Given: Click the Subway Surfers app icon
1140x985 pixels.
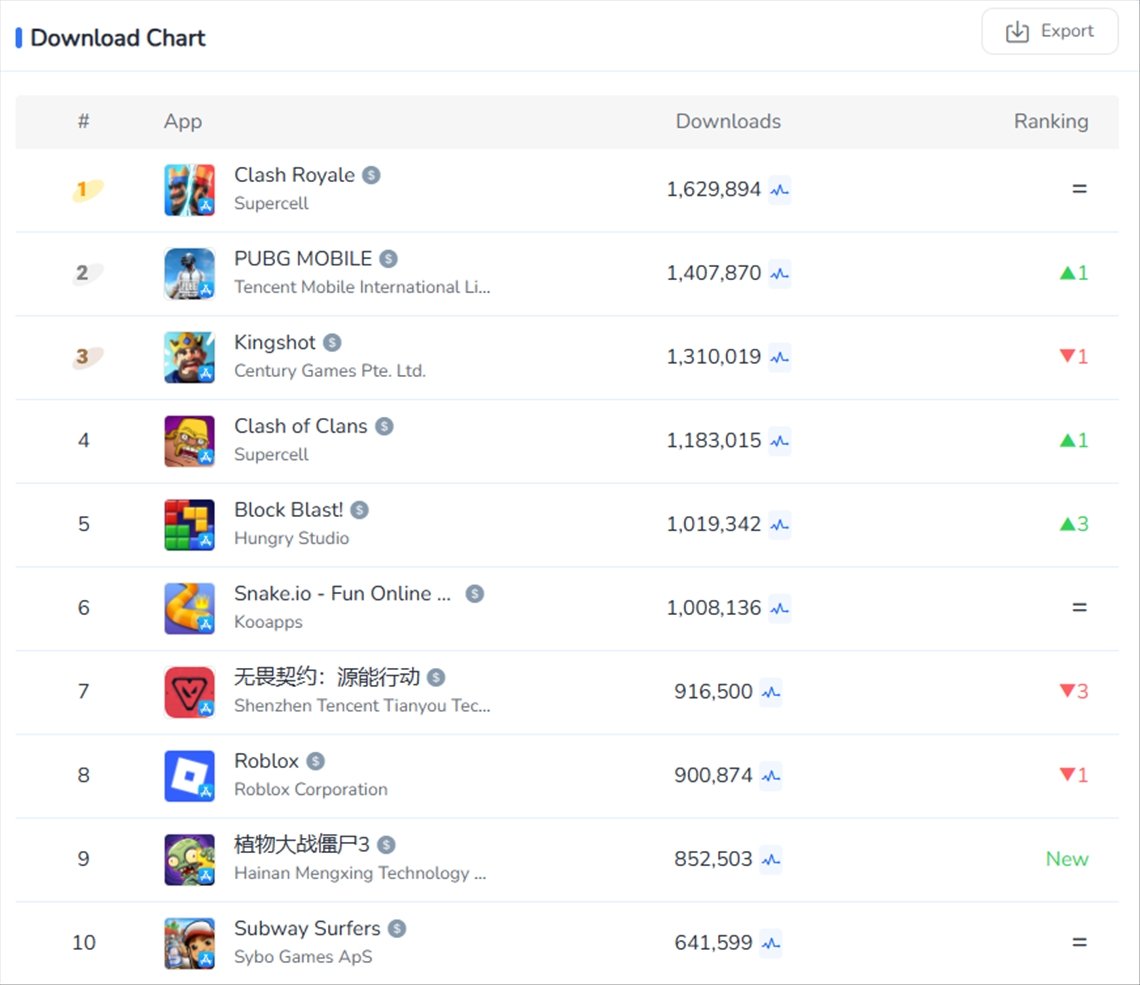Looking at the screenshot, I should (x=189, y=943).
